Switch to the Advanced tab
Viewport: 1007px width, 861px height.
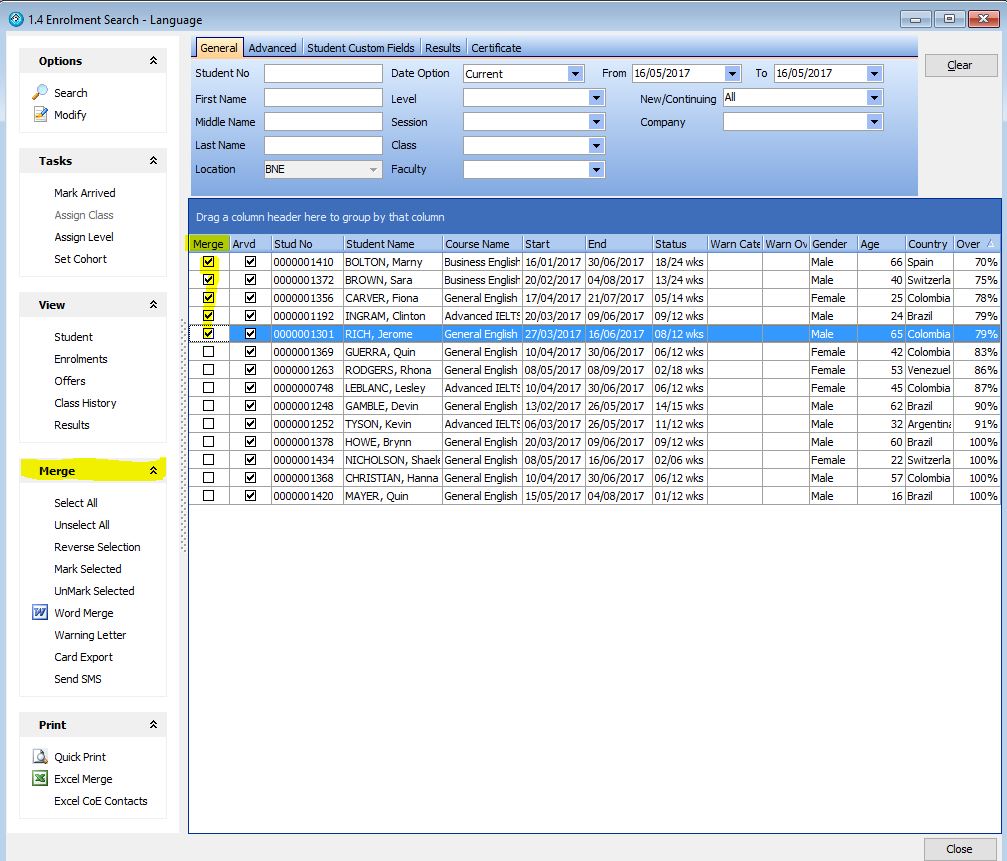click(x=272, y=48)
